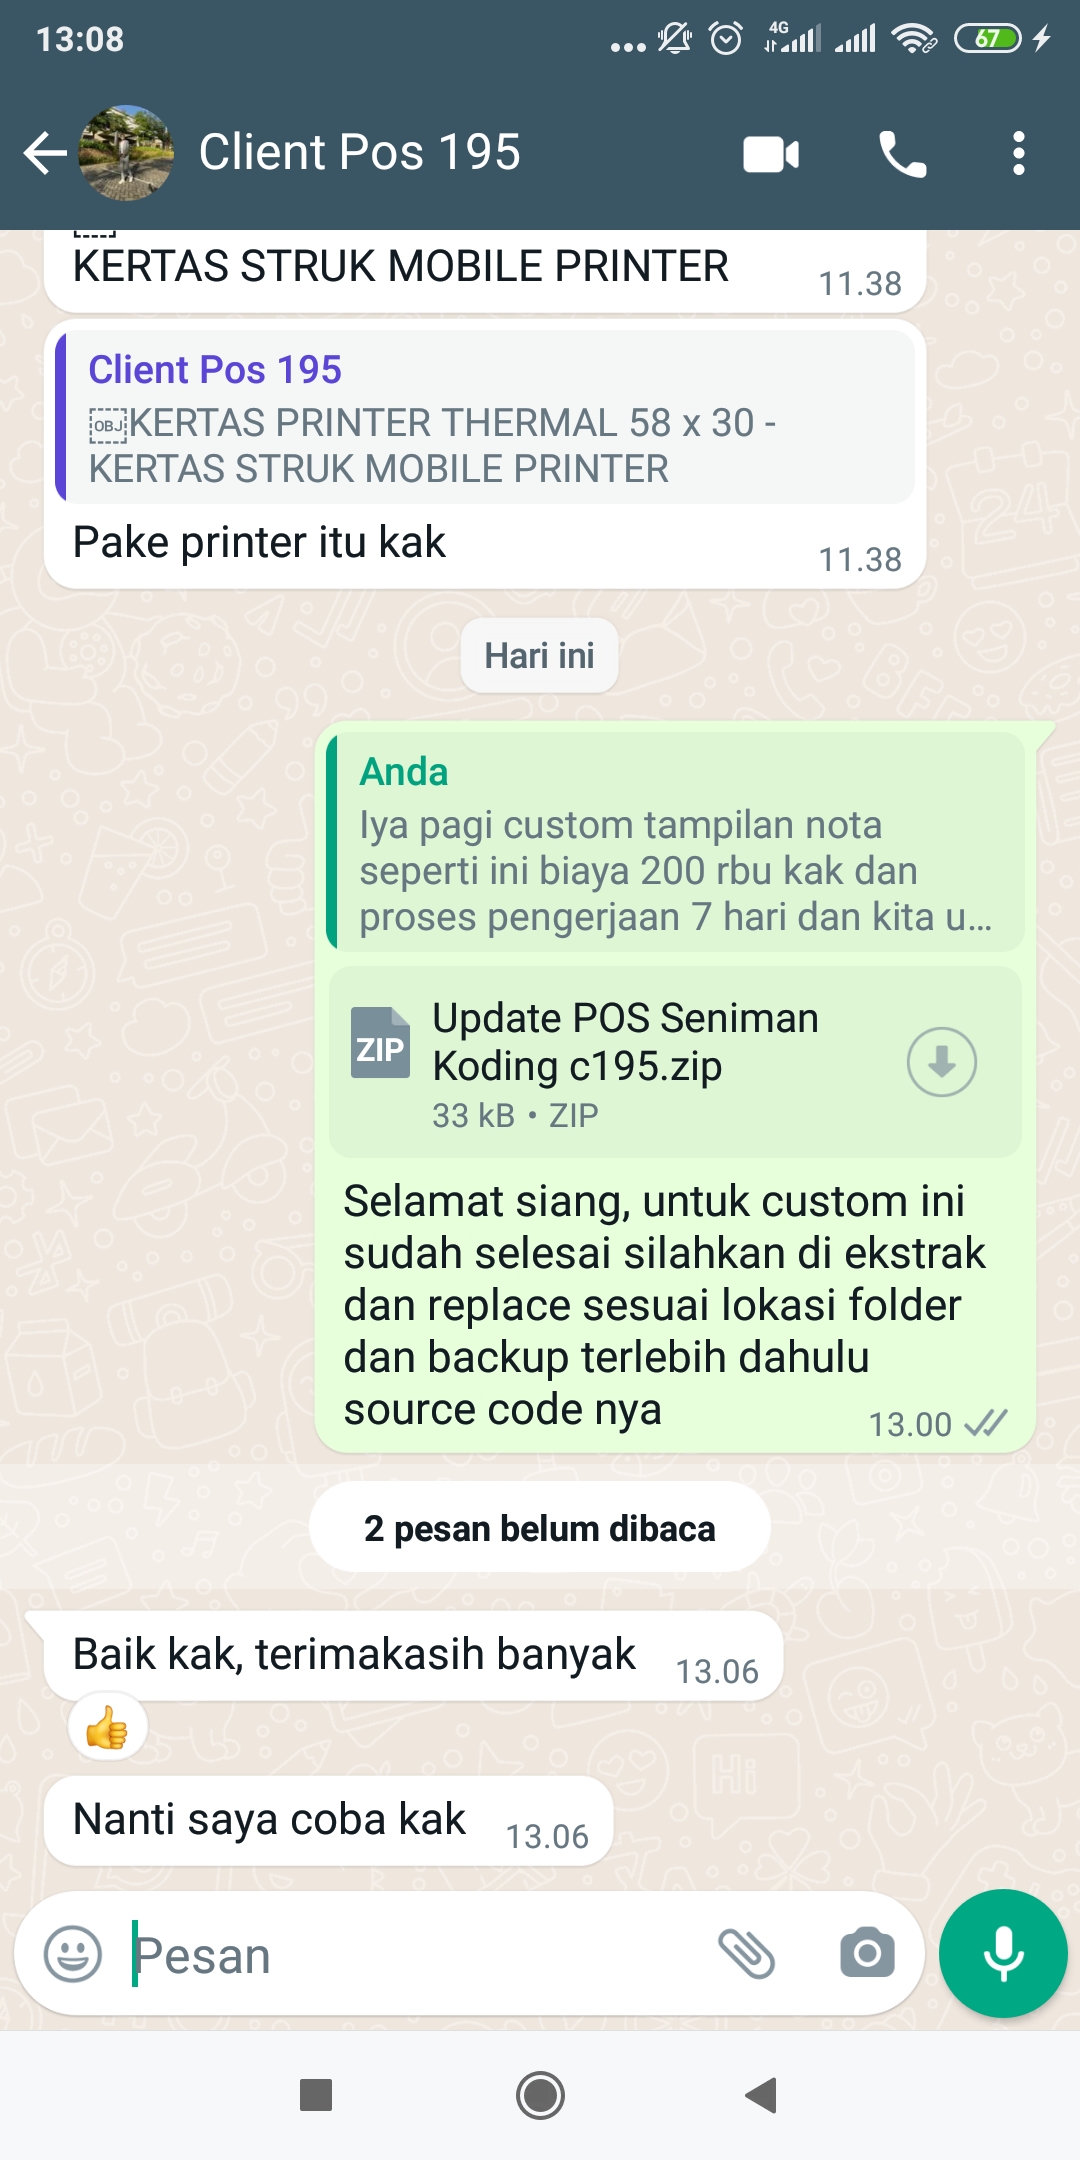Tap the Client Pos 195 contact name
The height and width of the screenshot is (2160, 1080).
point(359,152)
